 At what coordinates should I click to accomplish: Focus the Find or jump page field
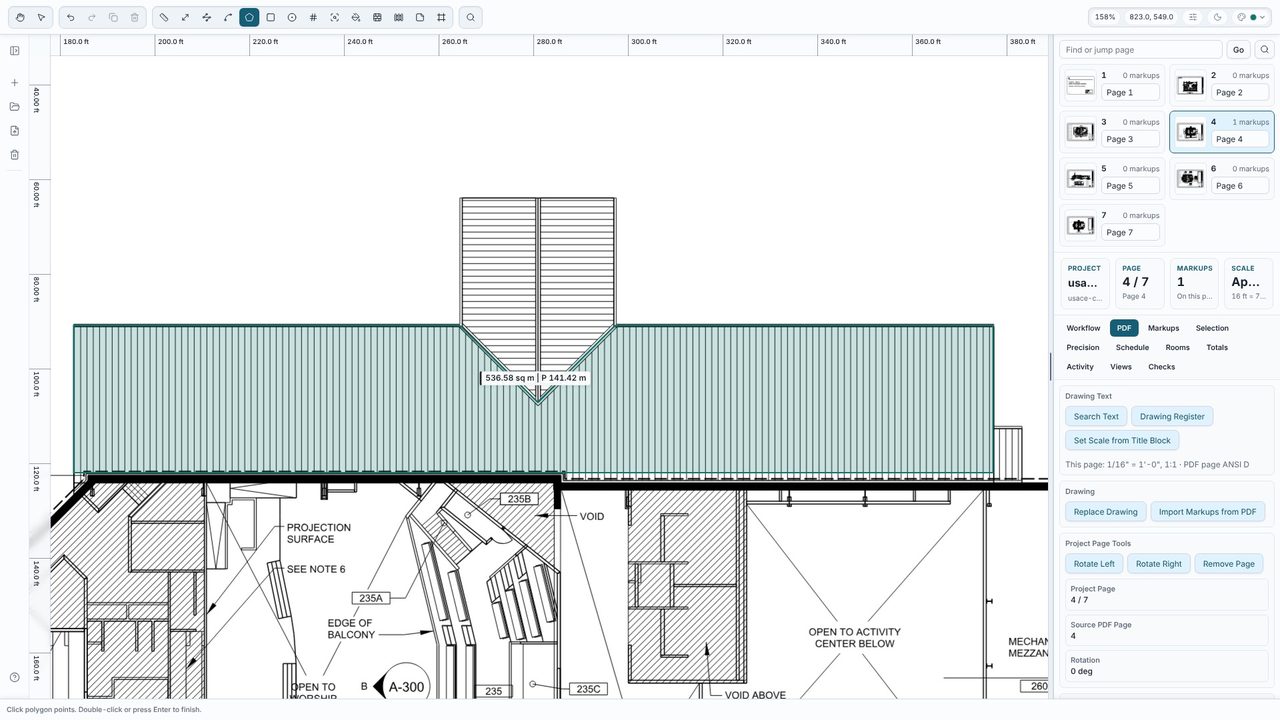[1141, 49]
